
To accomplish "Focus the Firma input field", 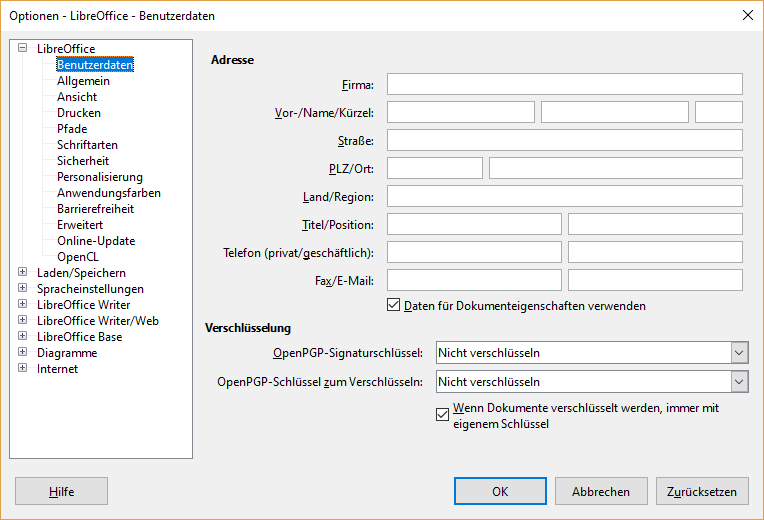I will [x=565, y=84].
